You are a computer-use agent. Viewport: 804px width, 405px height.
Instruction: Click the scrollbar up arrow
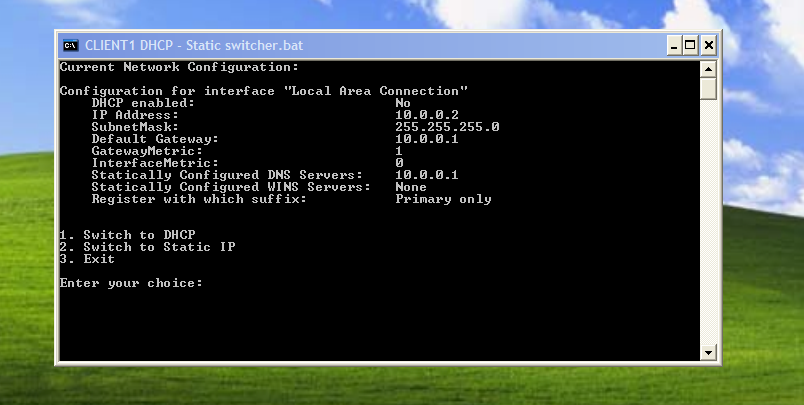click(708, 69)
